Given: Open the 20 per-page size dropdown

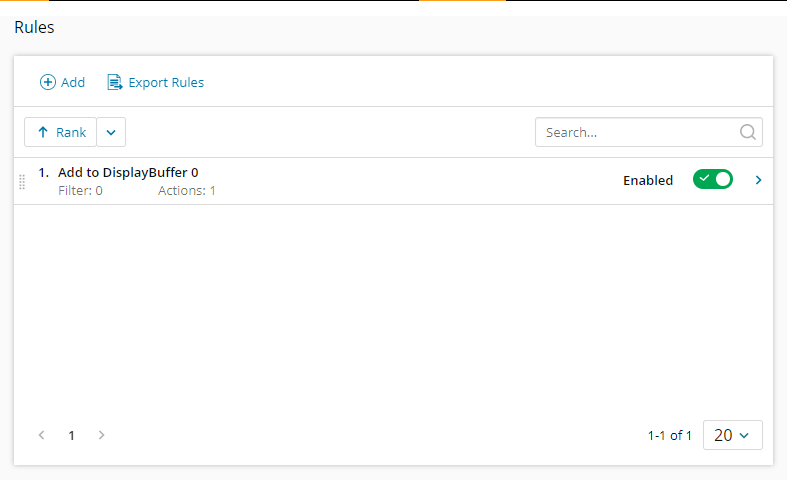Looking at the screenshot, I should 732,435.
